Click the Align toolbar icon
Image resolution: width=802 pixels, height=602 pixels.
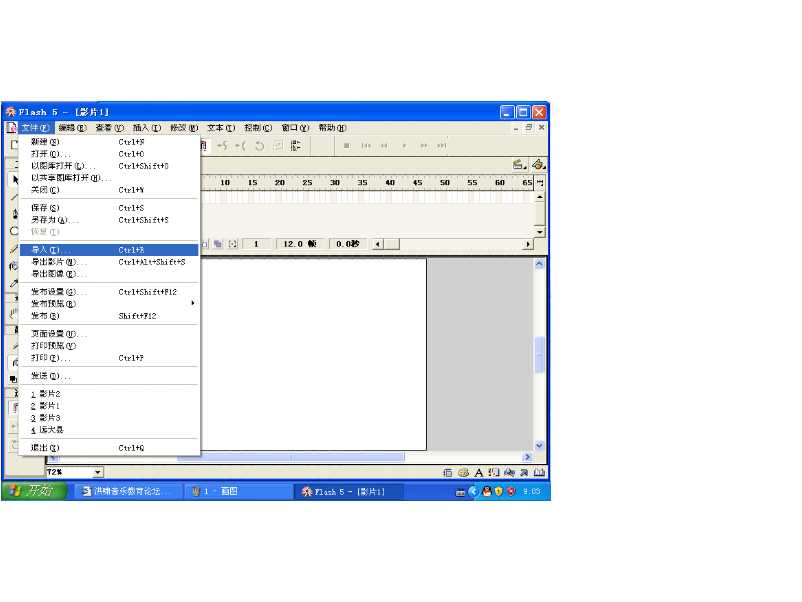coord(296,146)
